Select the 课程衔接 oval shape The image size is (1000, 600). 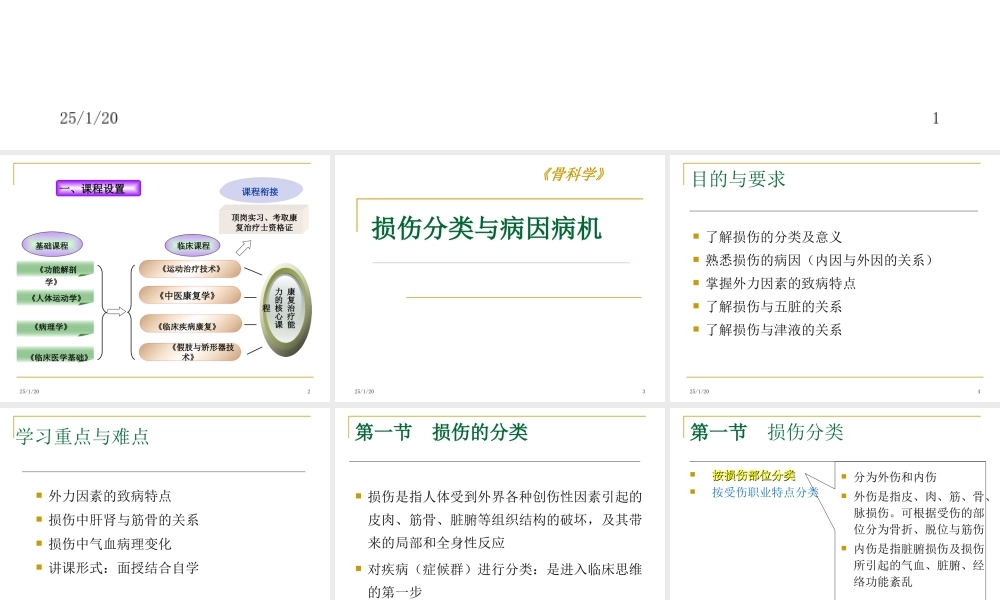pyautogui.click(x=261, y=189)
